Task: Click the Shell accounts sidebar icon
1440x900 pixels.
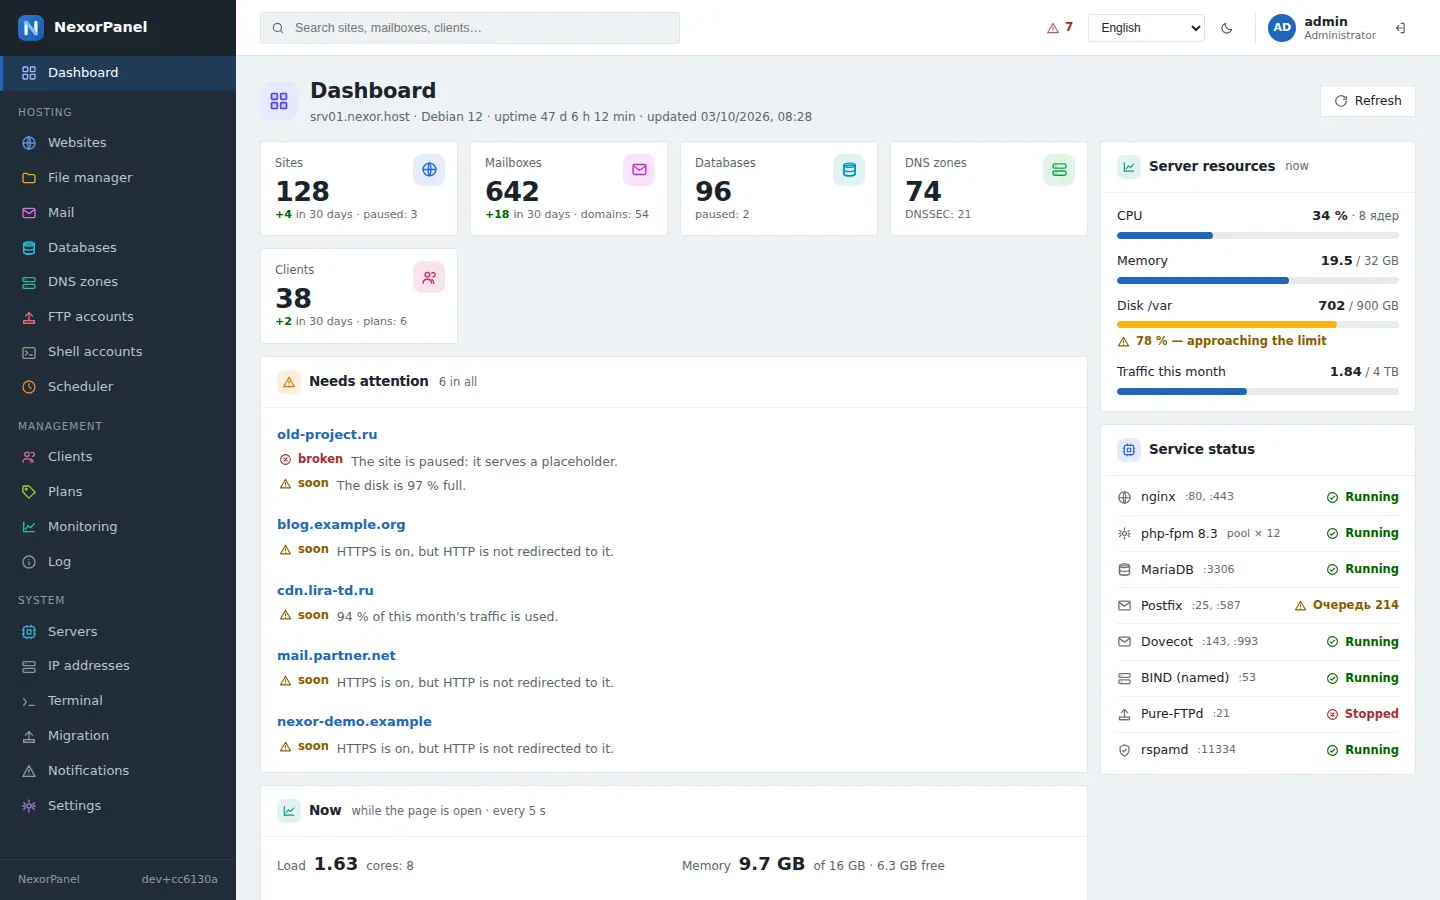Action: (x=29, y=352)
